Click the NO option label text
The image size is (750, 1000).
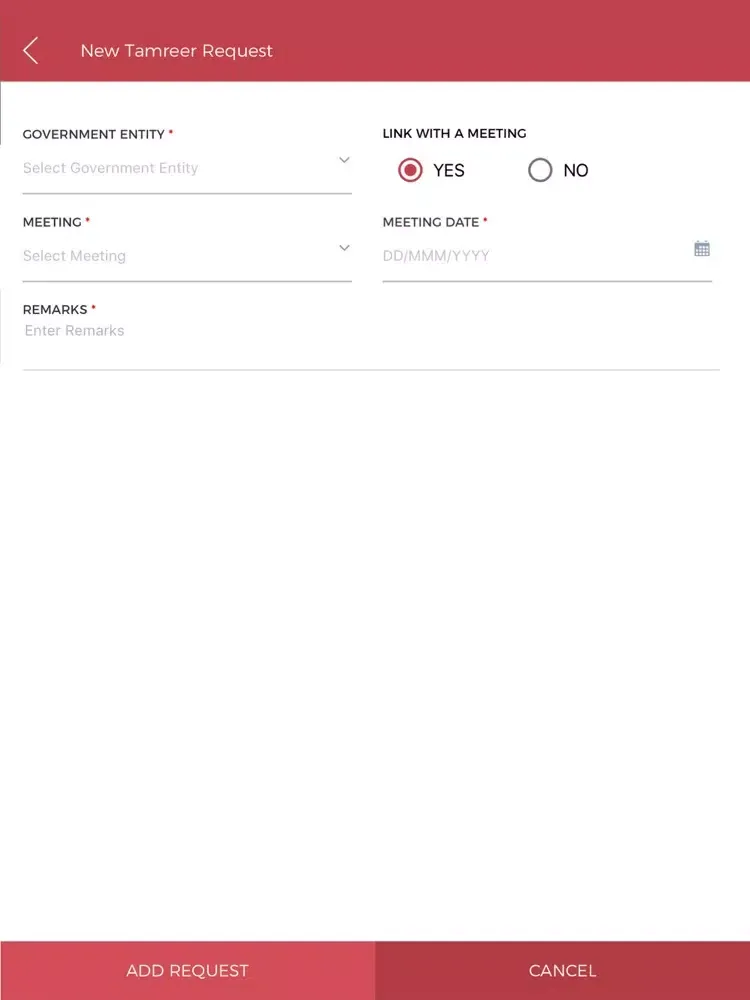576,171
